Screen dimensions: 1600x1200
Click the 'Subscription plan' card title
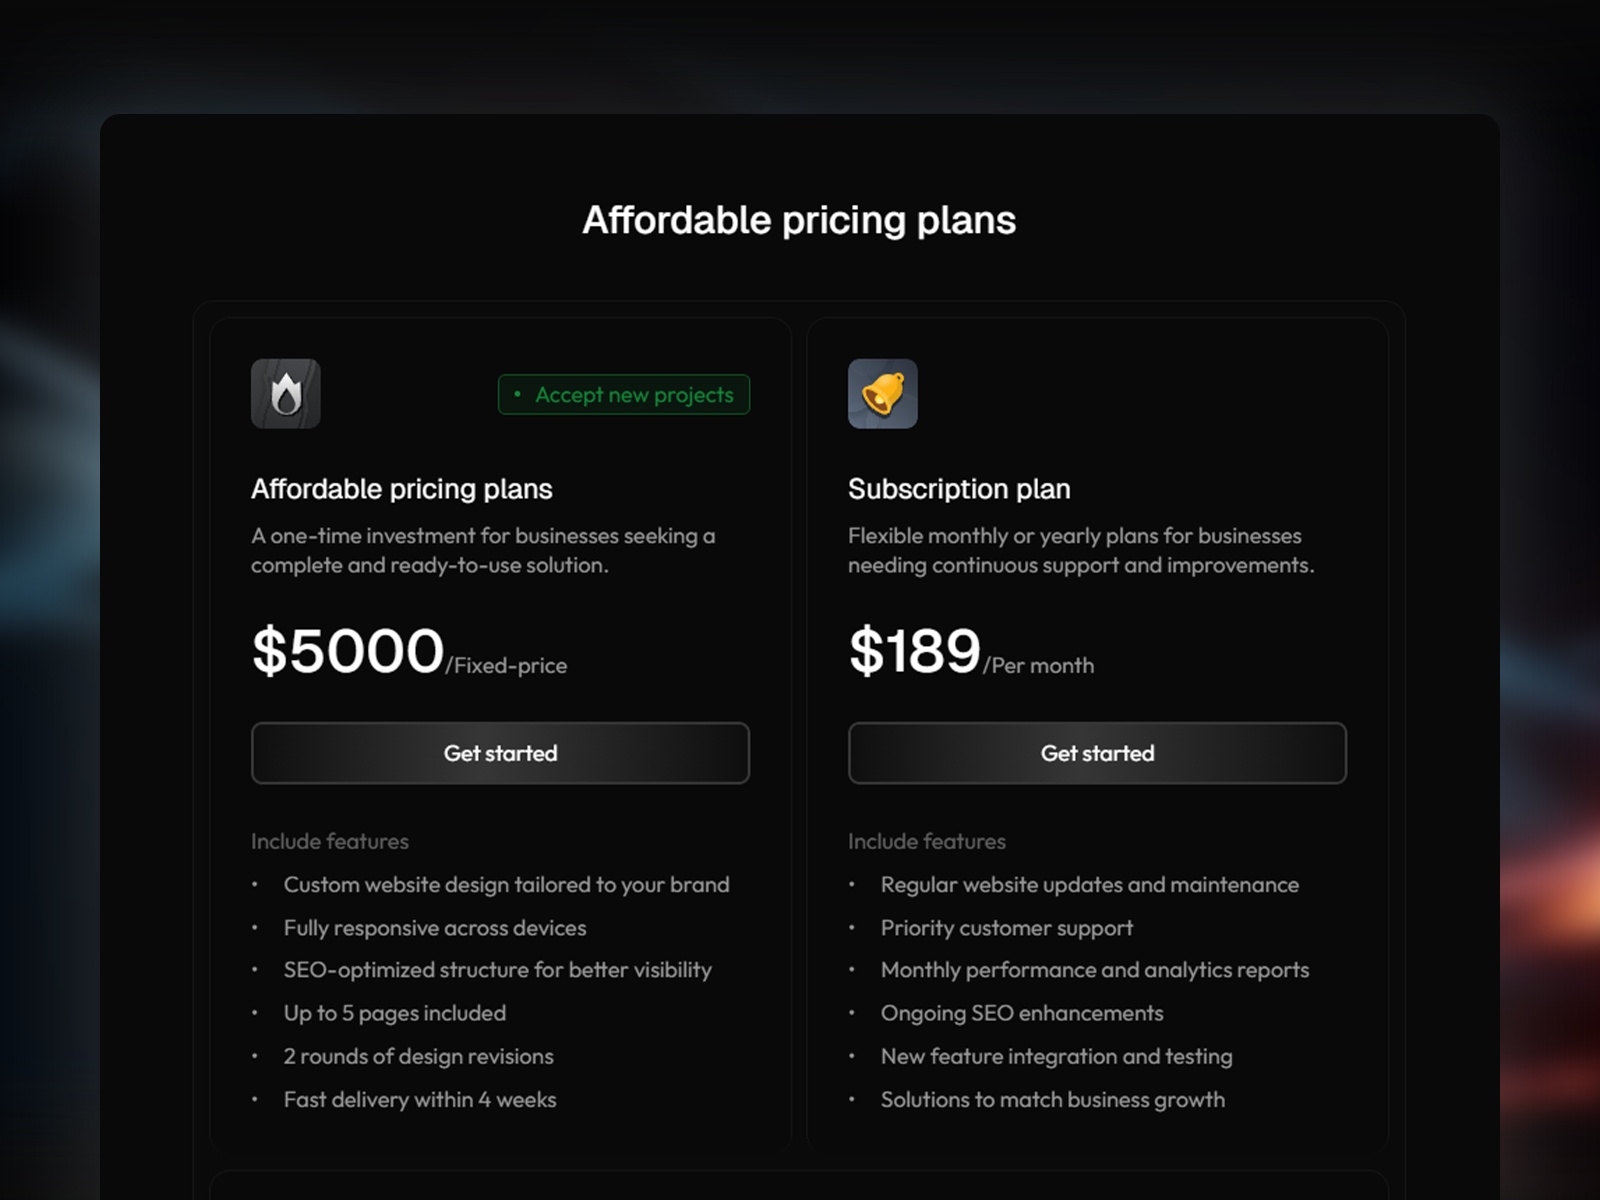coord(959,489)
